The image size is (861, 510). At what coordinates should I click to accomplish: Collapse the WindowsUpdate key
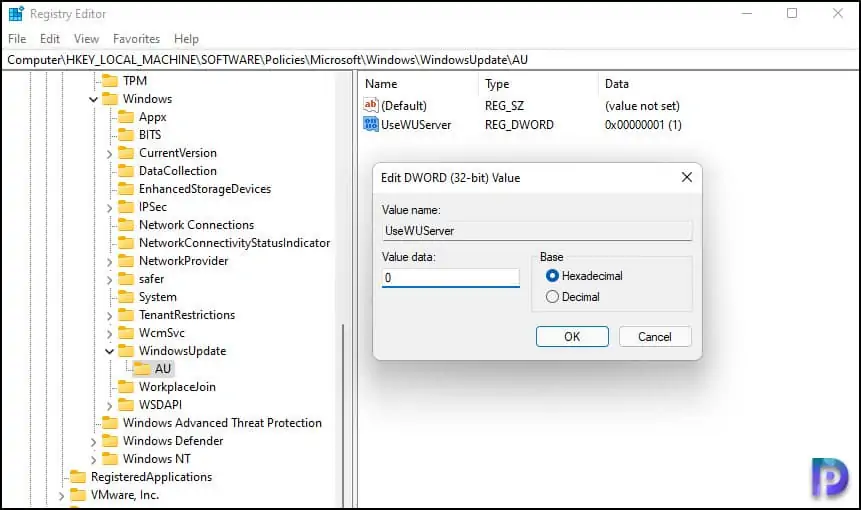pos(109,351)
